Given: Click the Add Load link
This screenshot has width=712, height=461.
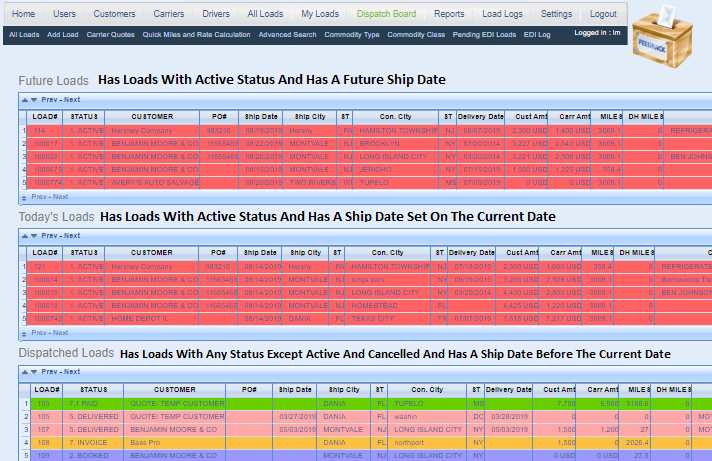Looking at the screenshot, I should [63, 35].
